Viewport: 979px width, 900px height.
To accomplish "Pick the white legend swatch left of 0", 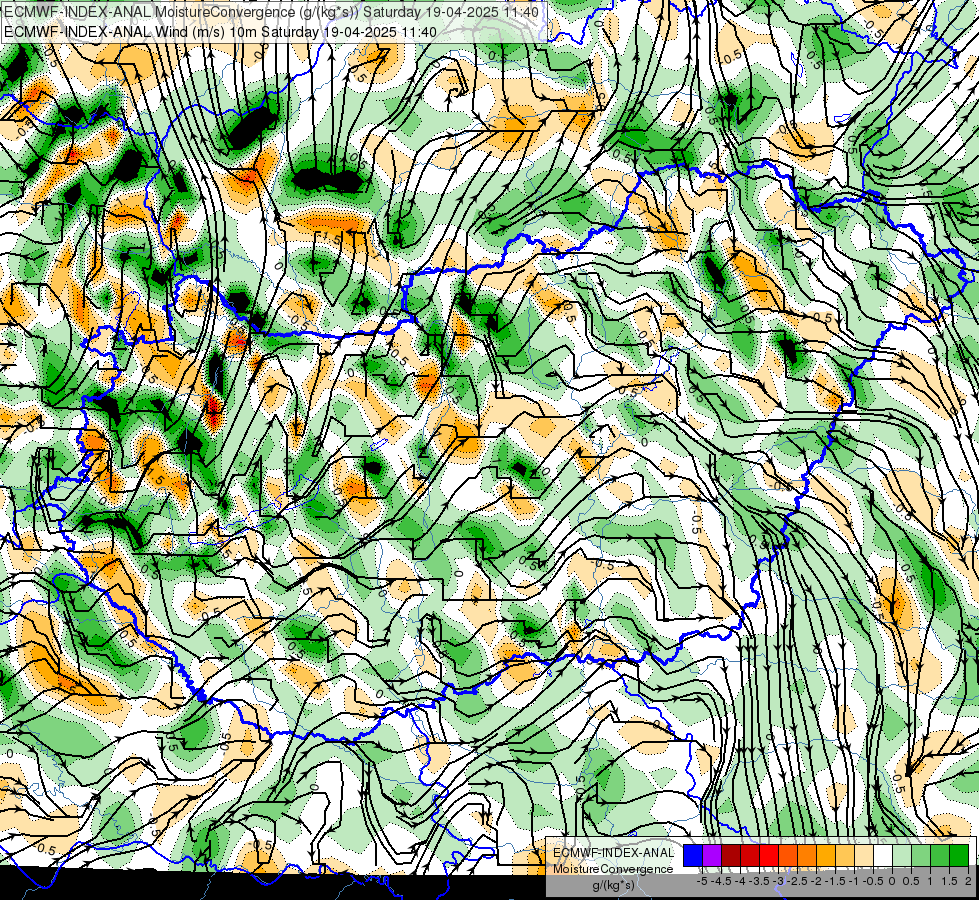I will 883,855.
